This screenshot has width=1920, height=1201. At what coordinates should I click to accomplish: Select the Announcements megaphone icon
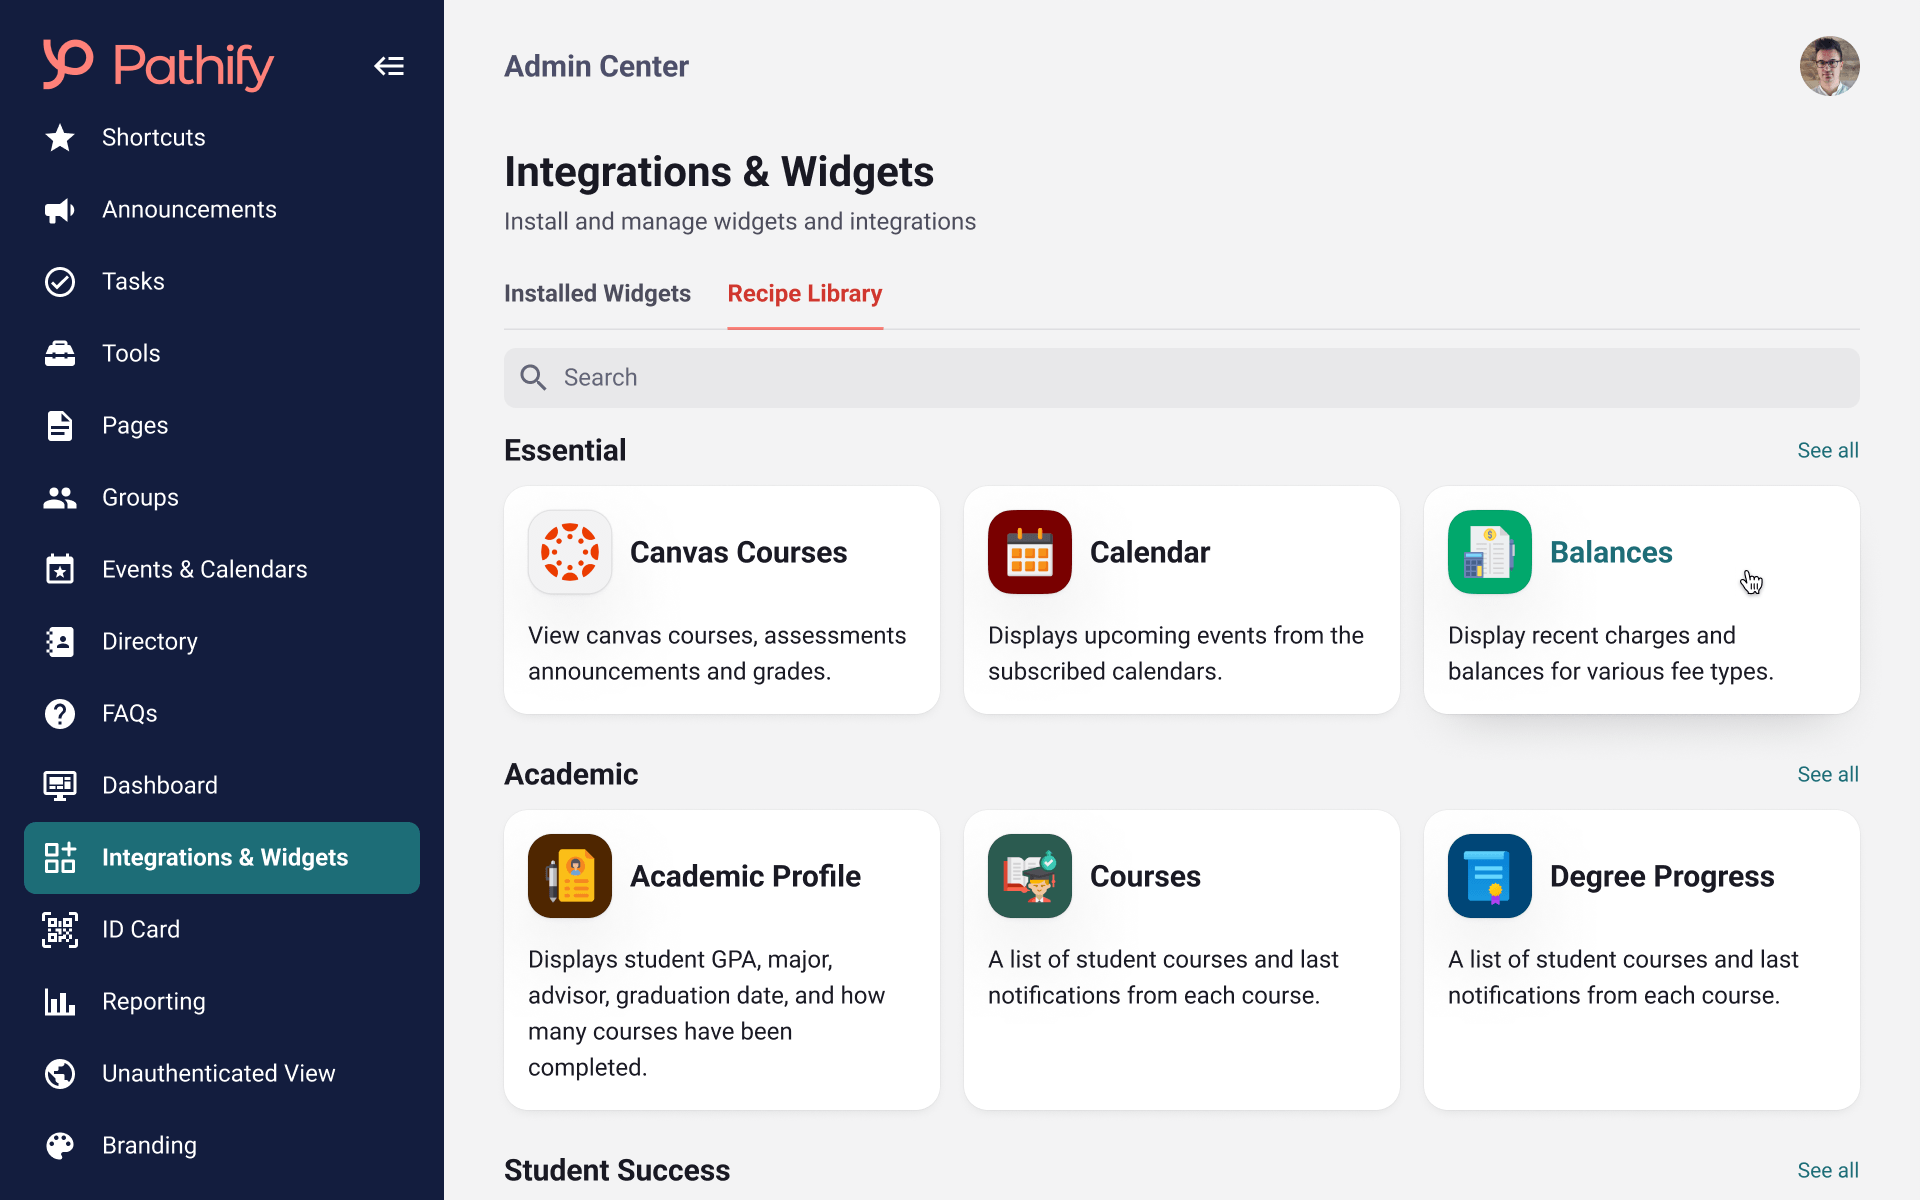pyautogui.click(x=59, y=210)
